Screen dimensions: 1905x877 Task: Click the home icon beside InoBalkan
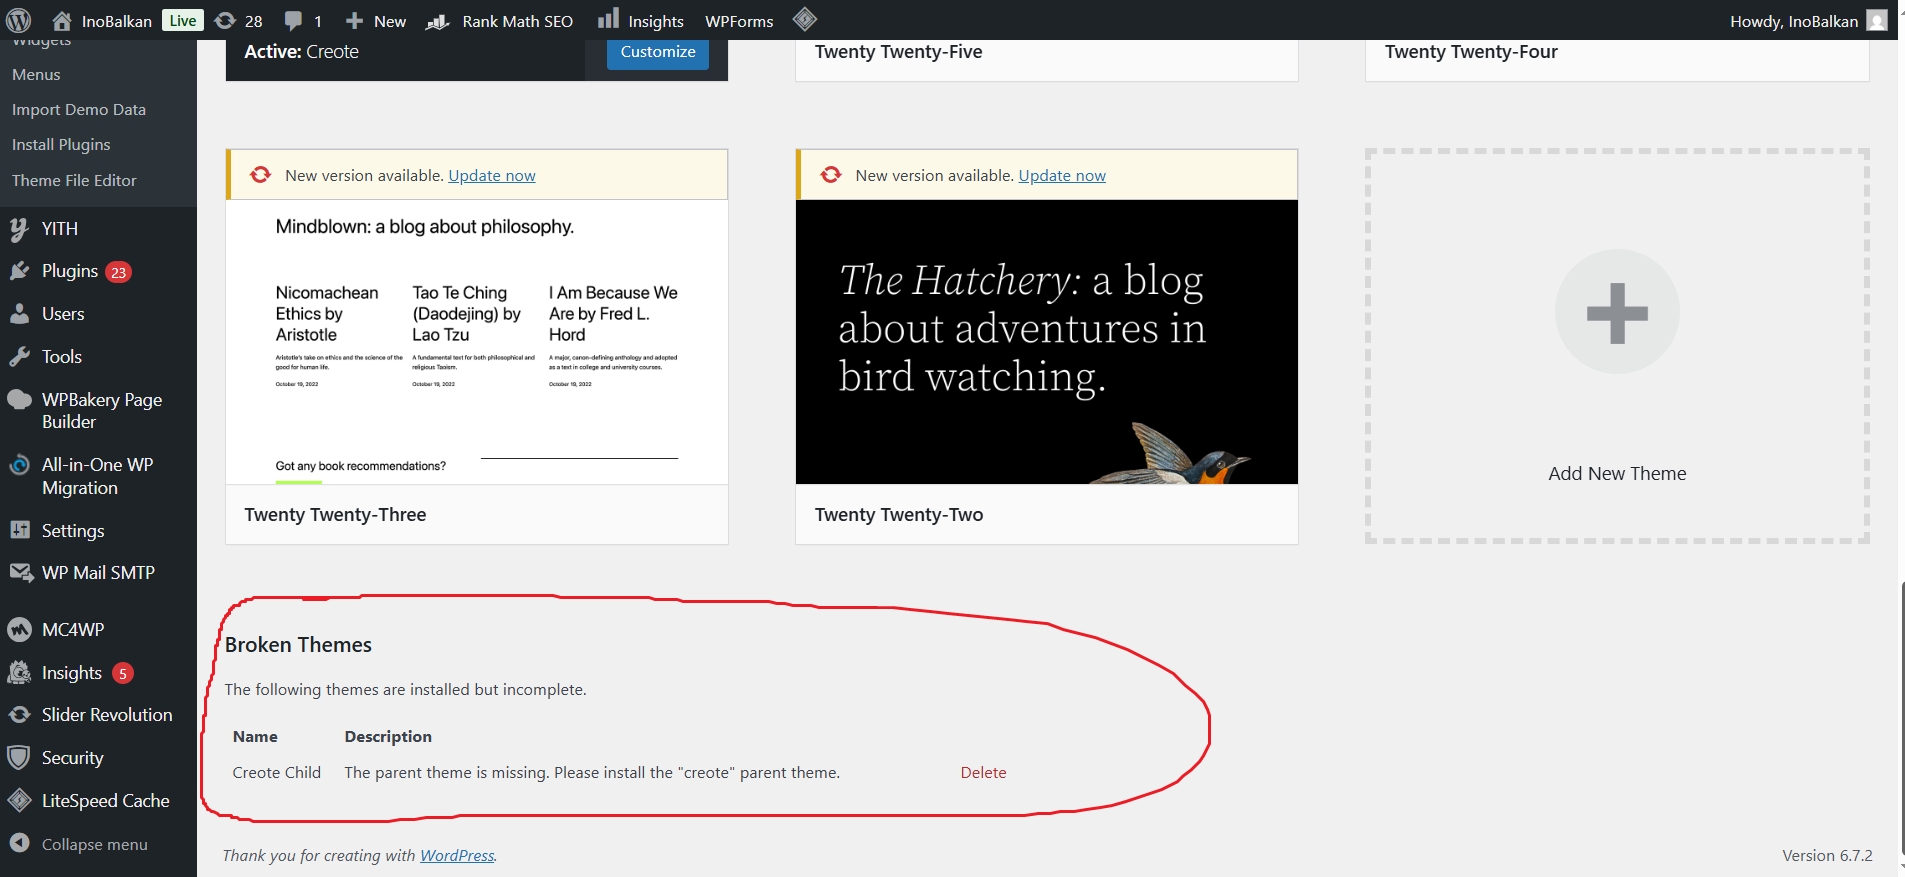coord(62,21)
